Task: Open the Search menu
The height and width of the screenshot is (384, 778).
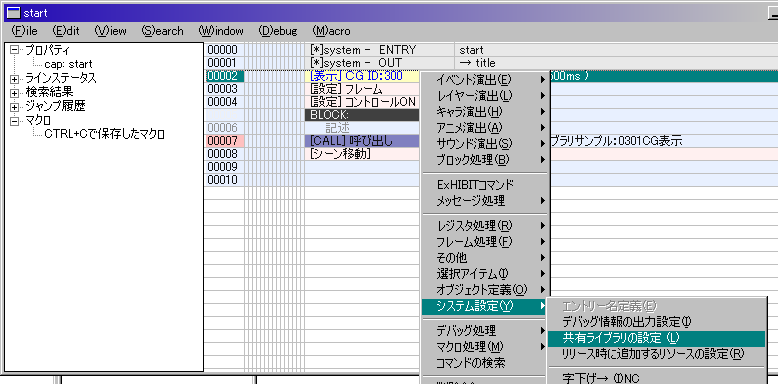Action: [162, 31]
